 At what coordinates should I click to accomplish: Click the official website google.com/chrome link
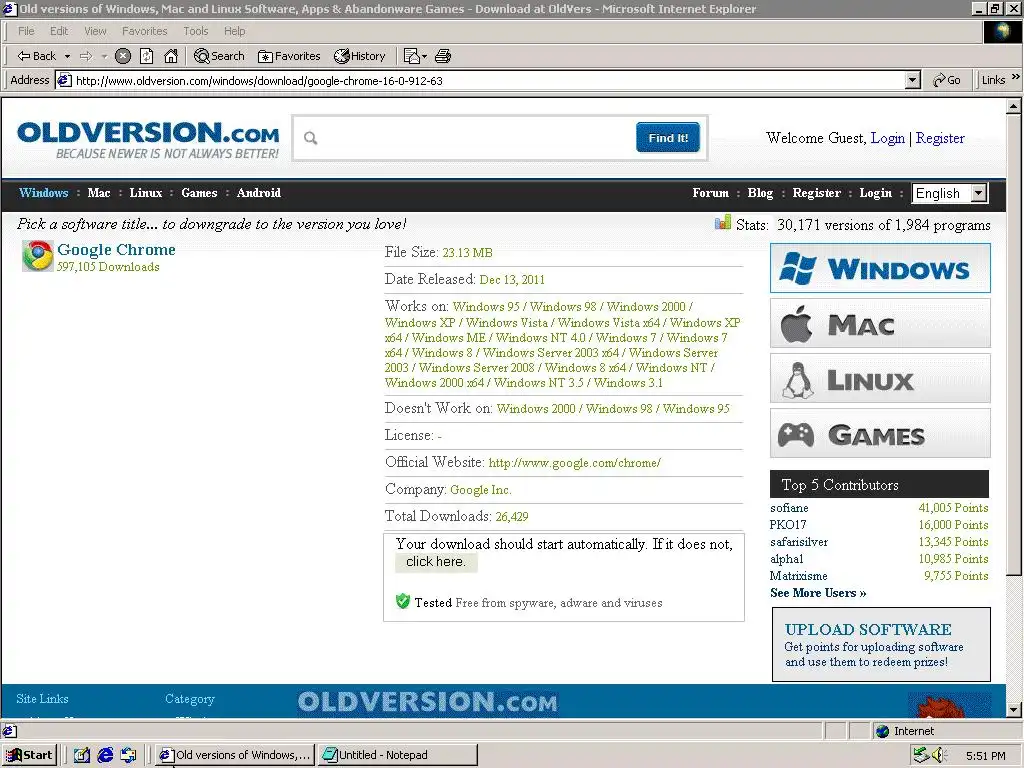pyautogui.click(x=575, y=463)
